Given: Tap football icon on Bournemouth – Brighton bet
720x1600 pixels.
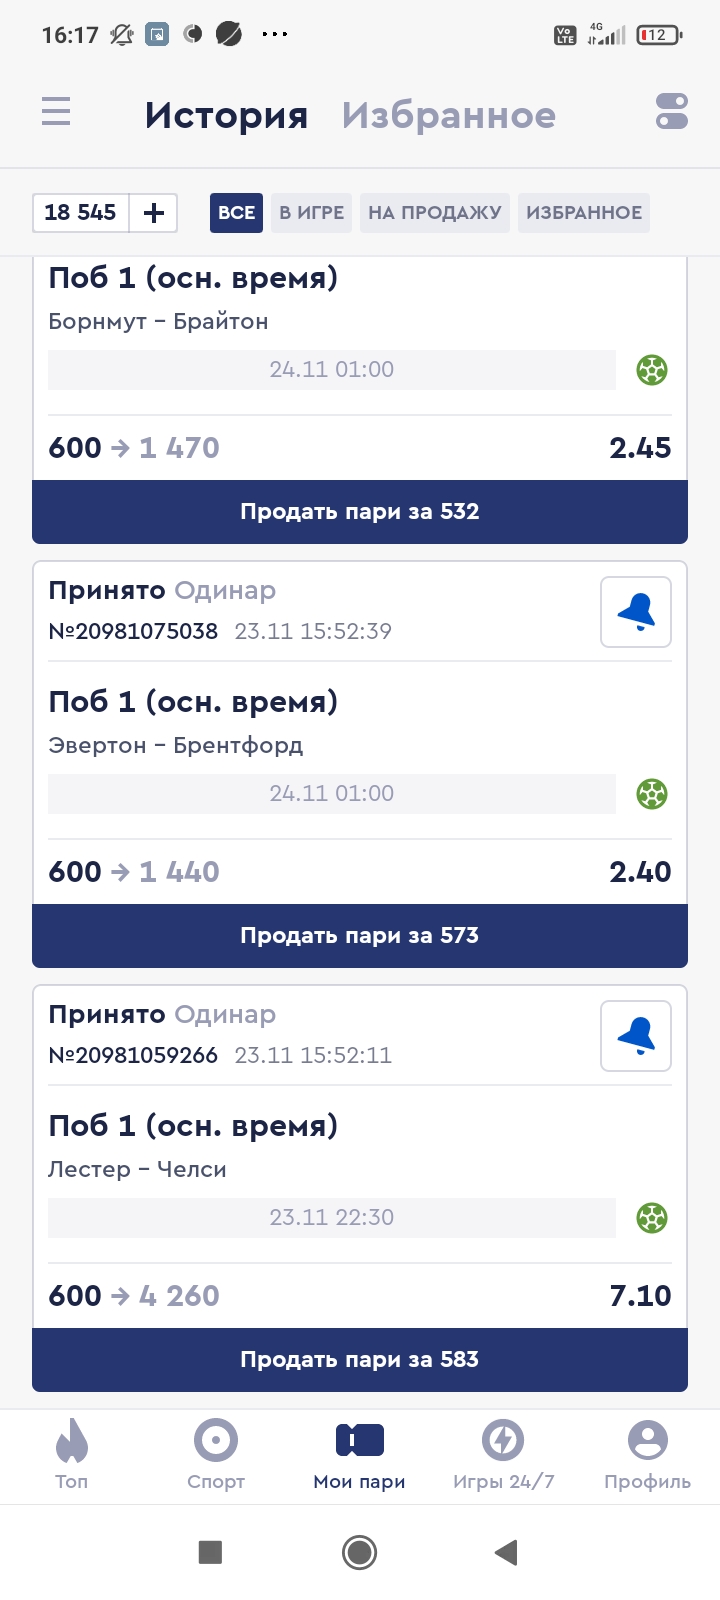Looking at the screenshot, I should (652, 370).
